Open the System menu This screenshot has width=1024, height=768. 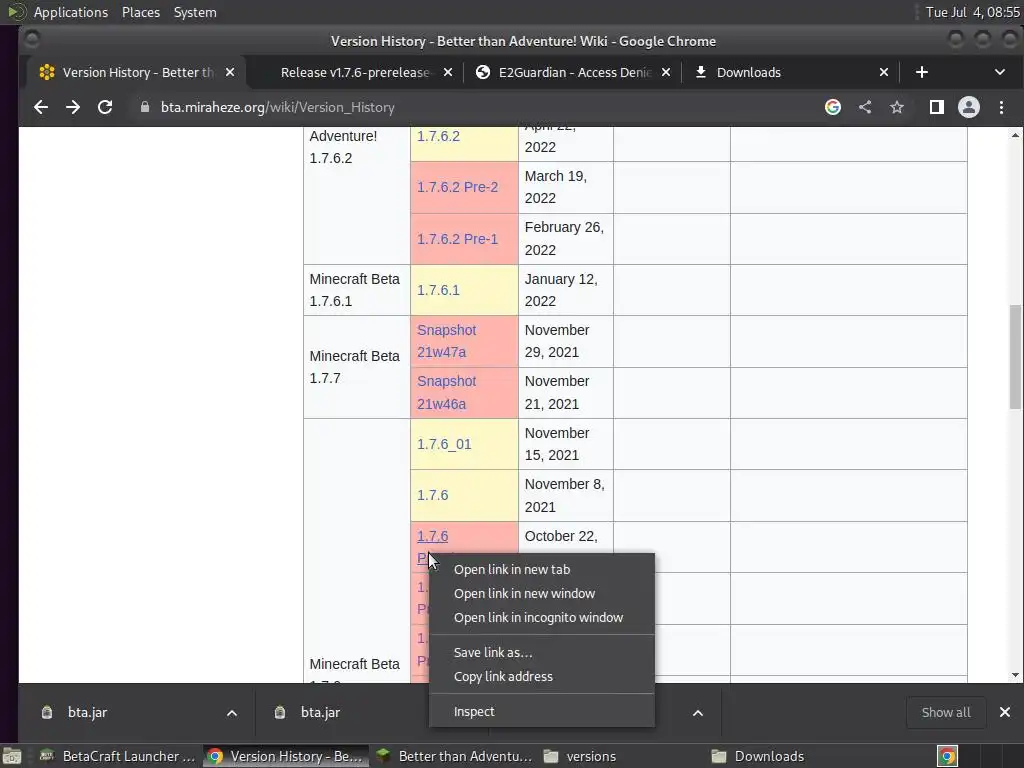pyautogui.click(x=195, y=12)
